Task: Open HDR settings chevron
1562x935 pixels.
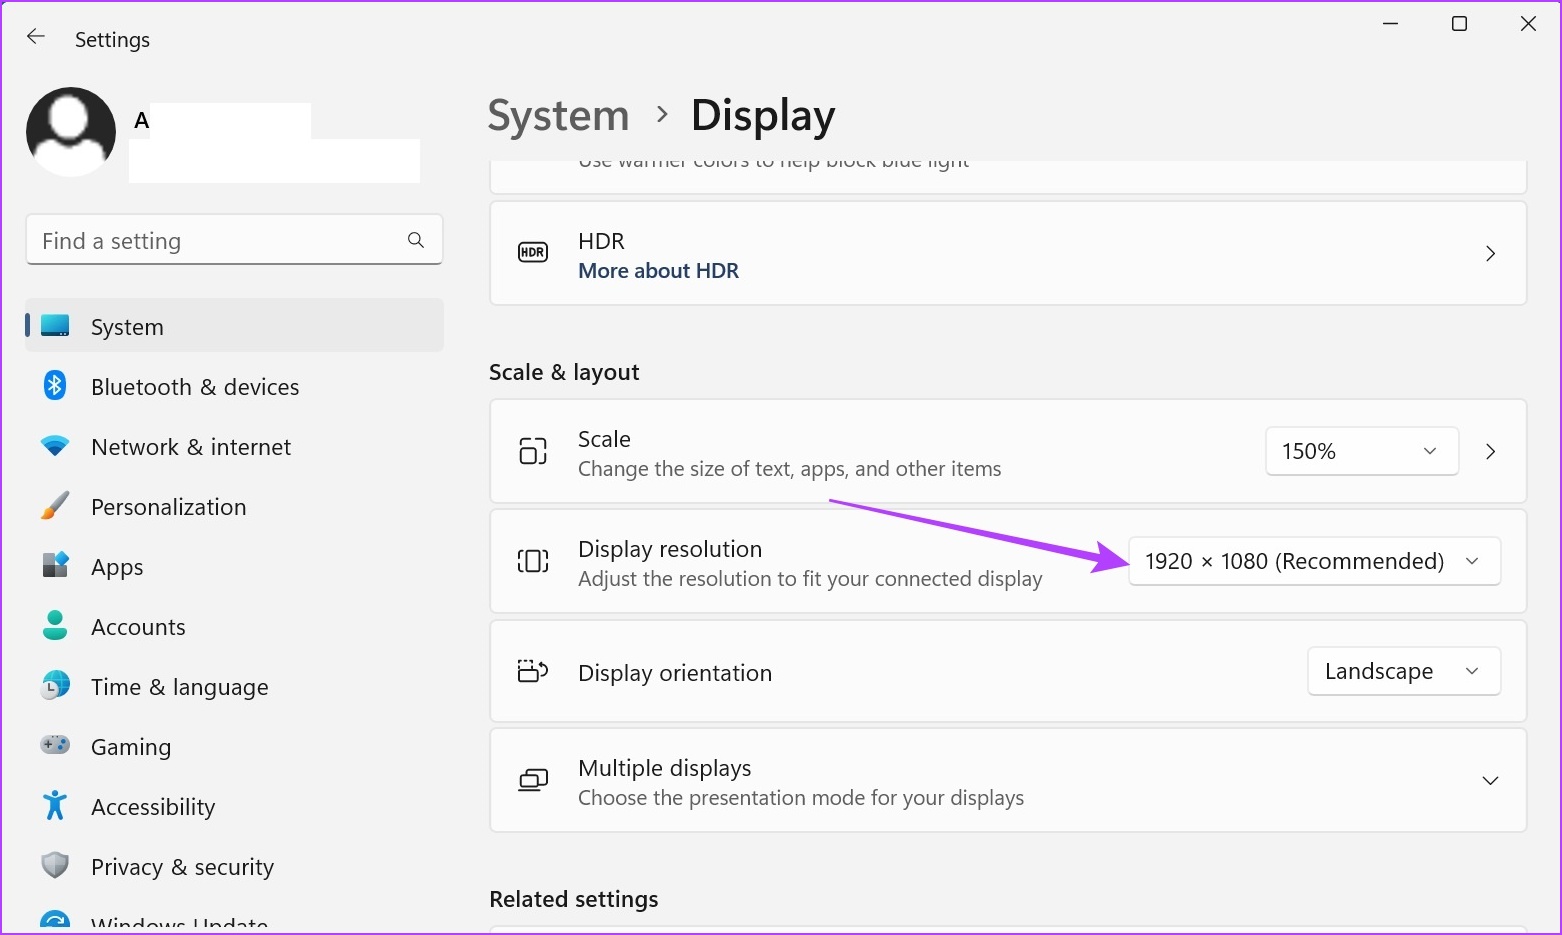Action: click(x=1490, y=253)
